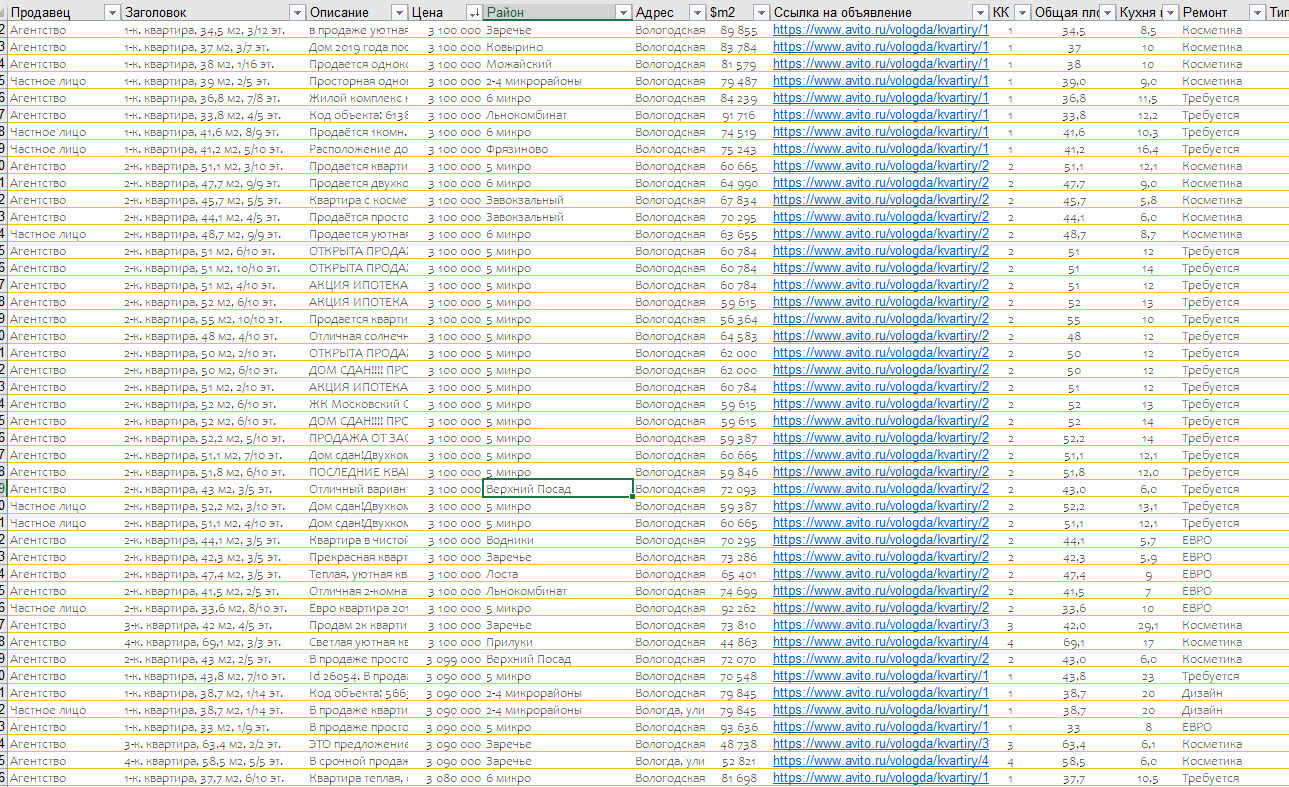Image resolution: width=1289 pixels, height=787 pixels.
Task: Select title cell 3-к. квартира, 63,4 м2, 2/2 эт.
Action: pos(213,744)
